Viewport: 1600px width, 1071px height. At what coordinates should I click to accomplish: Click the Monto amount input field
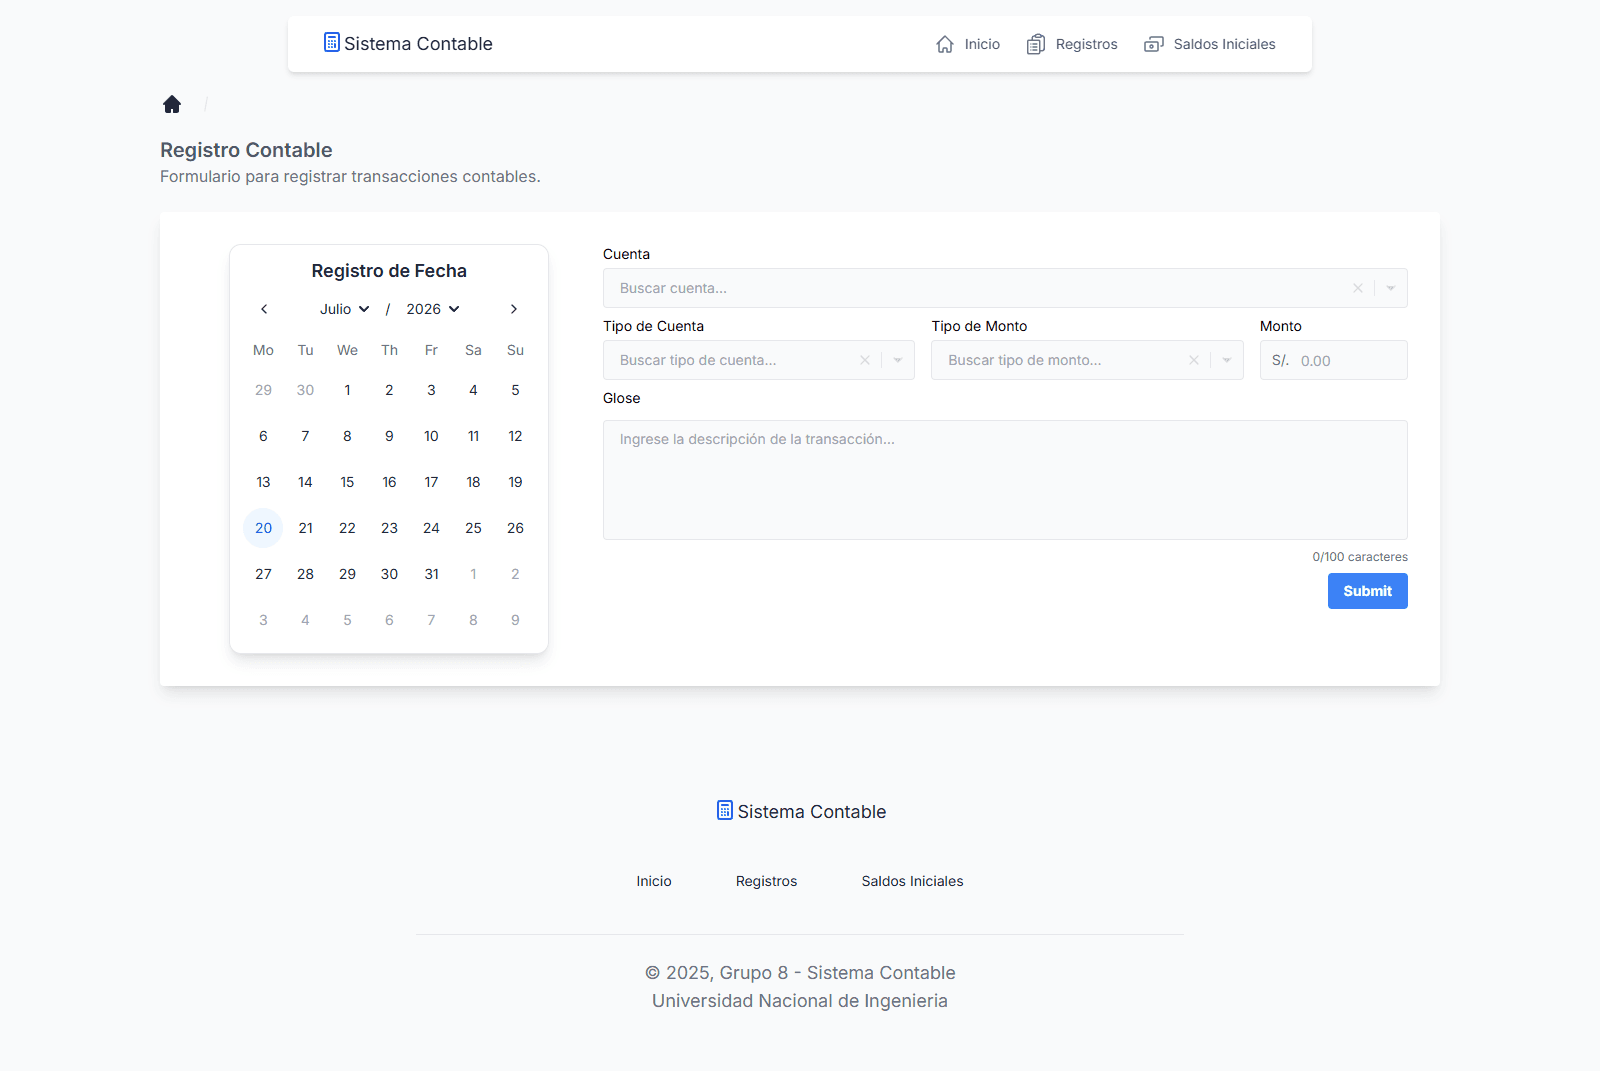click(x=1334, y=360)
